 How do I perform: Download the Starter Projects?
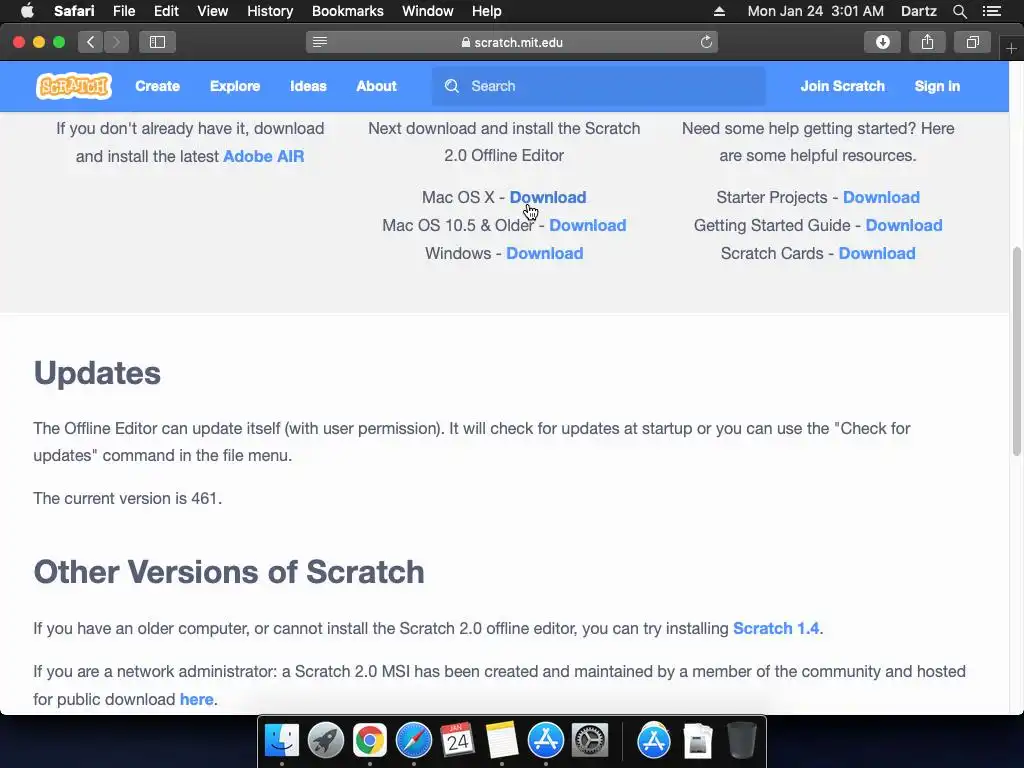pos(881,197)
